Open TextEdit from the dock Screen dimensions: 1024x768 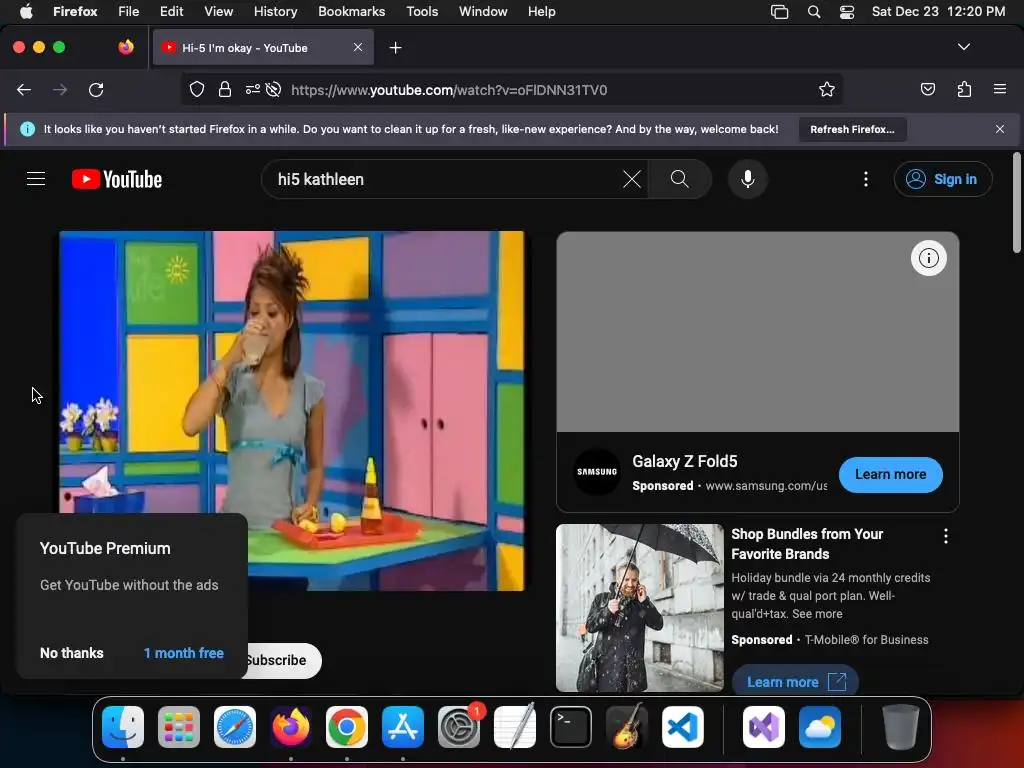click(515, 726)
